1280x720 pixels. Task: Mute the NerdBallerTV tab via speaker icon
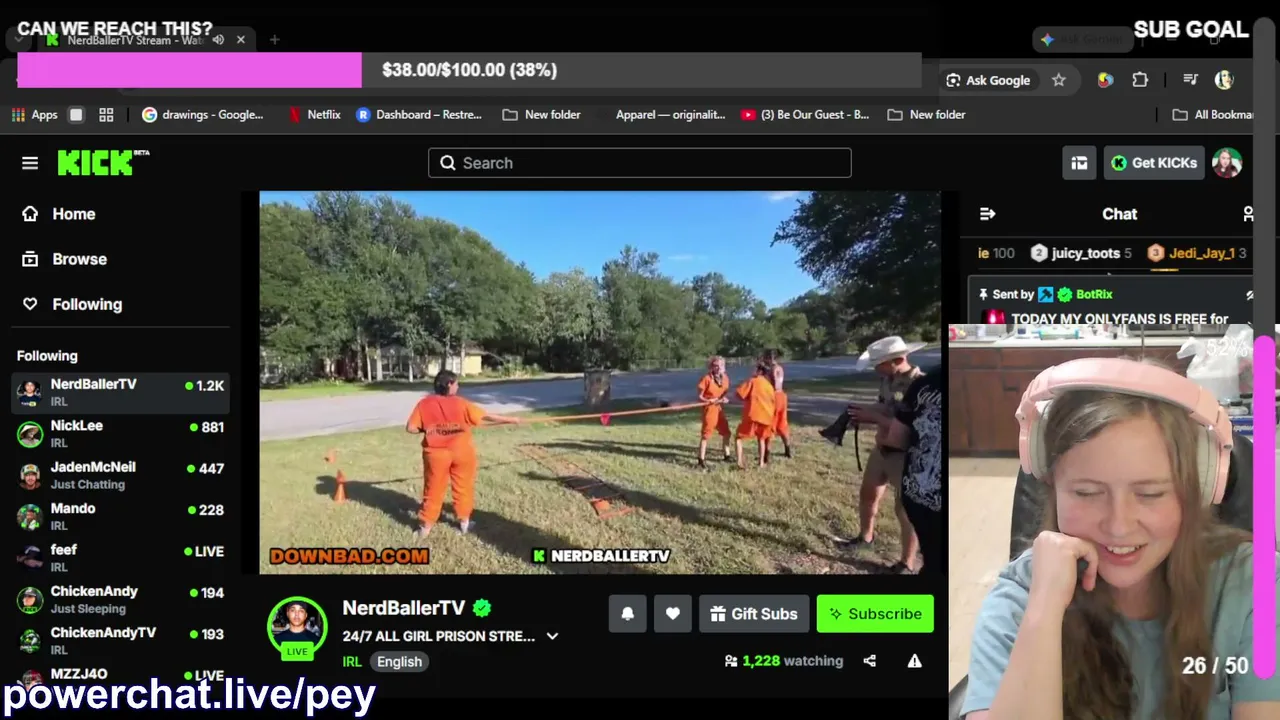[218, 40]
